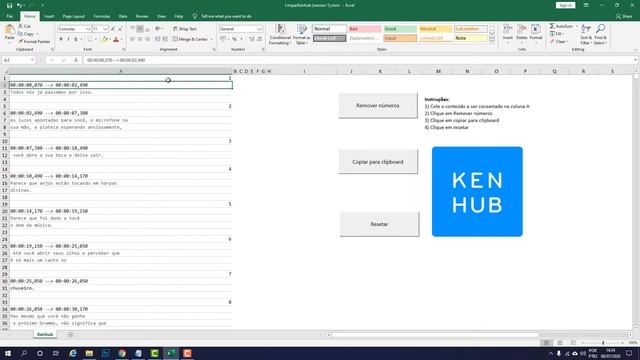
Task: Open Format as Table gallery
Action: 302,34
